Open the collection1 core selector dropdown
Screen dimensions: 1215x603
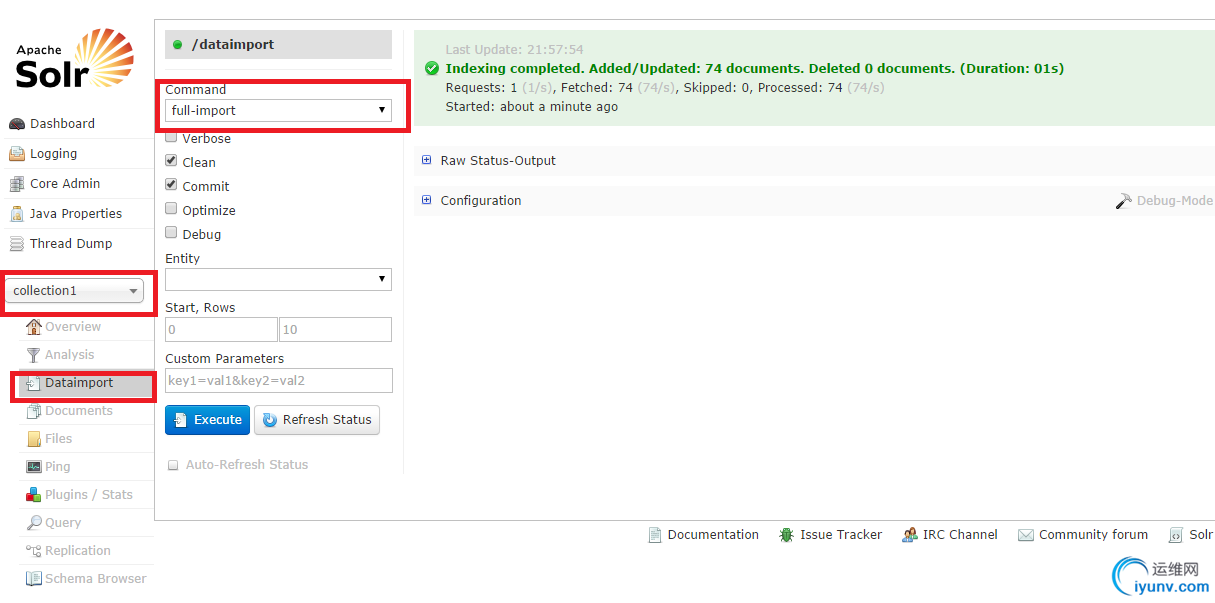point(76,291)
